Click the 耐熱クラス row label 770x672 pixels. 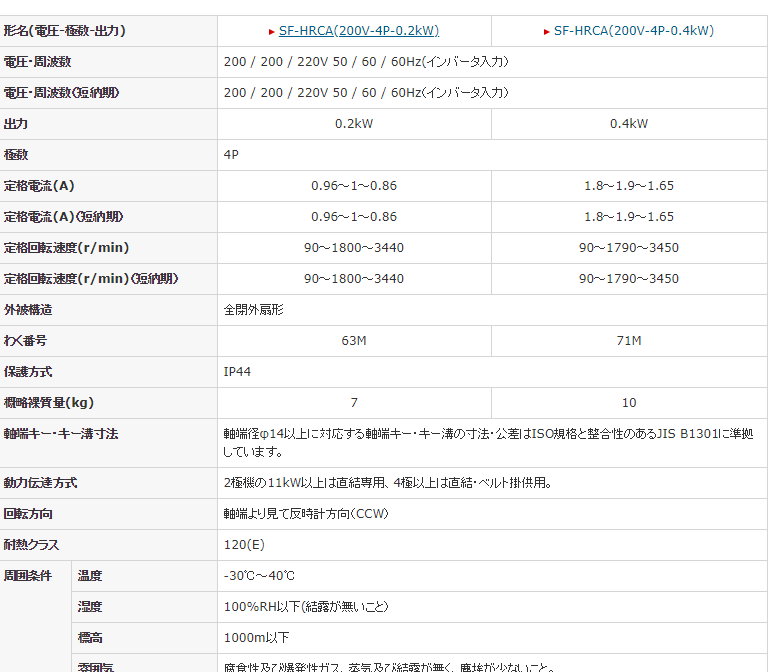[x=31, y=545]
